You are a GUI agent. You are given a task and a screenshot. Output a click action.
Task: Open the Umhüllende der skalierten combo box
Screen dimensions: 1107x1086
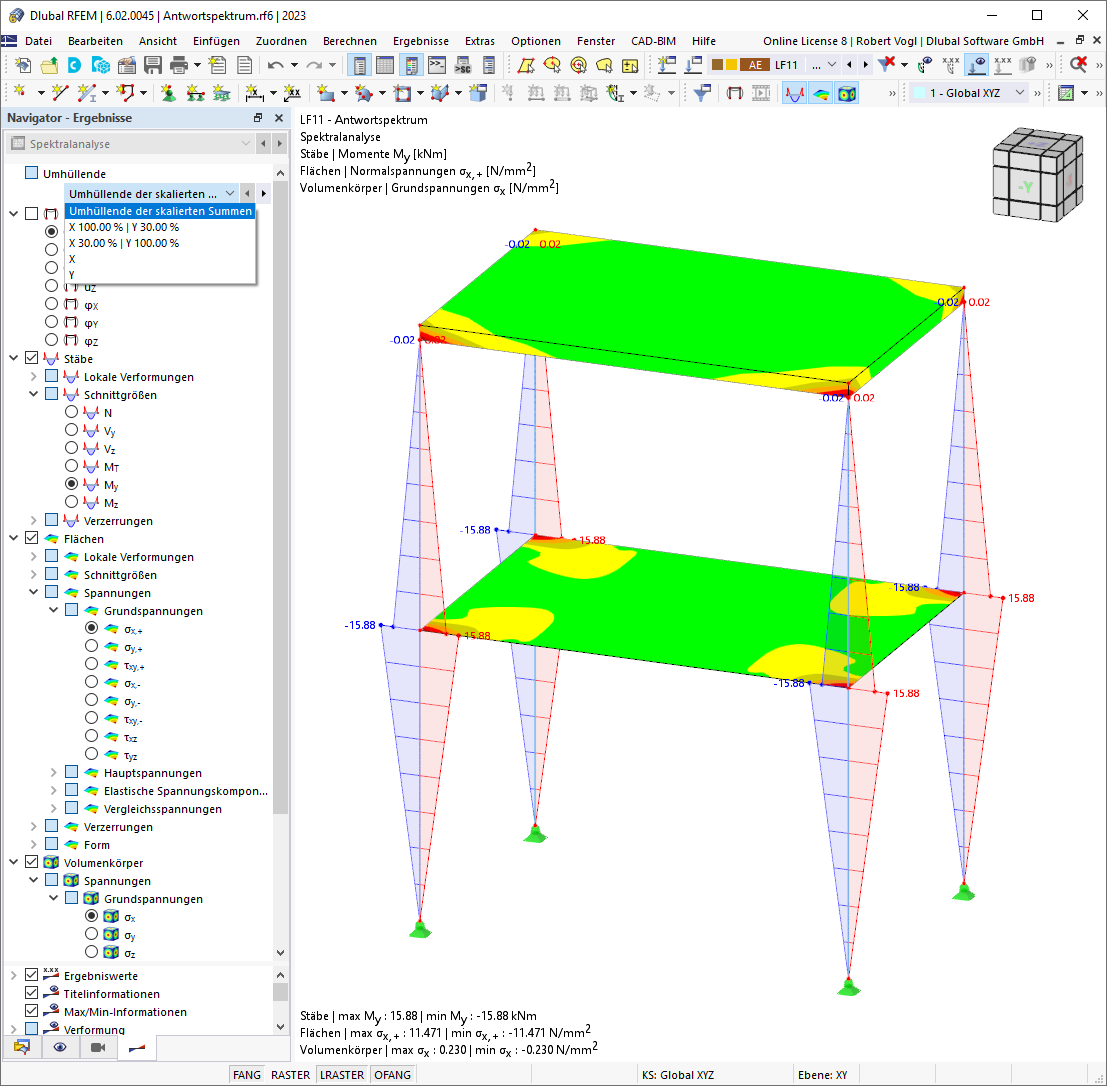click(152, 193)
